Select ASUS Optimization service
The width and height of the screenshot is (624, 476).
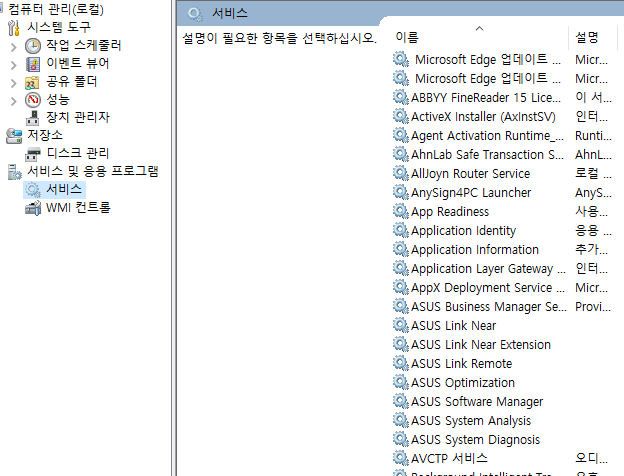pos(463,383)
